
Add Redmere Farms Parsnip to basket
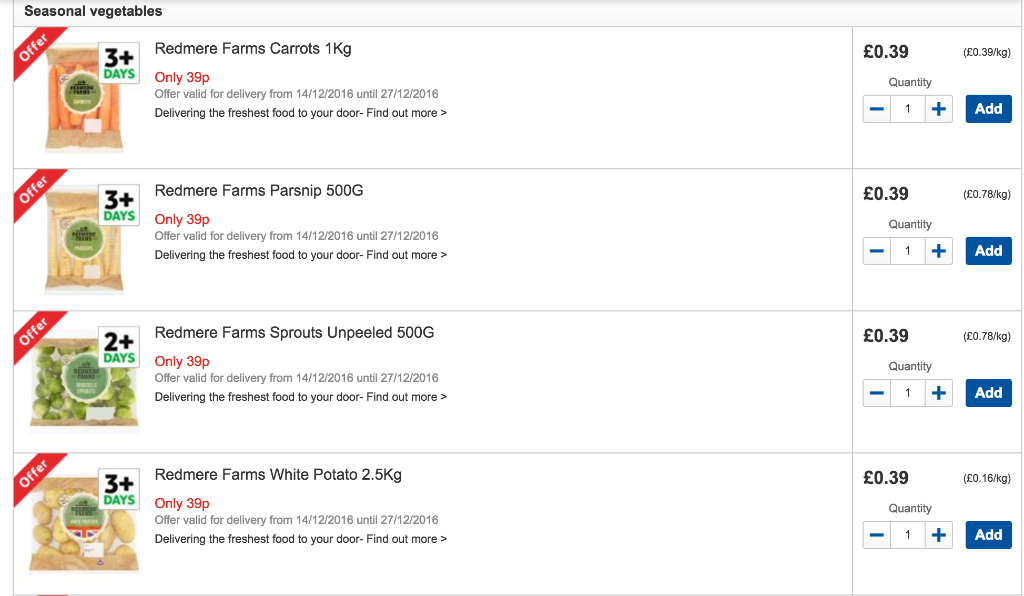[989, 251]
